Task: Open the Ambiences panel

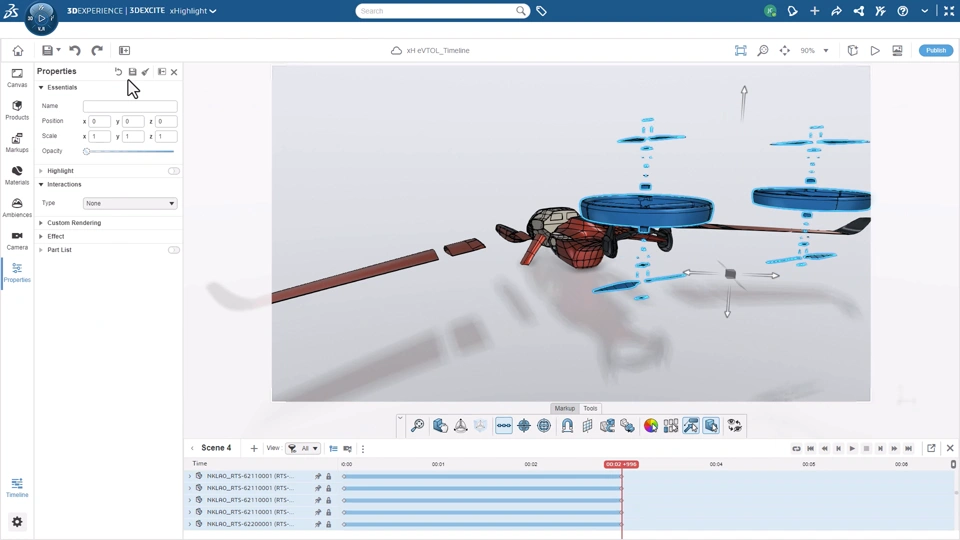Action: [x=17, y=208]
